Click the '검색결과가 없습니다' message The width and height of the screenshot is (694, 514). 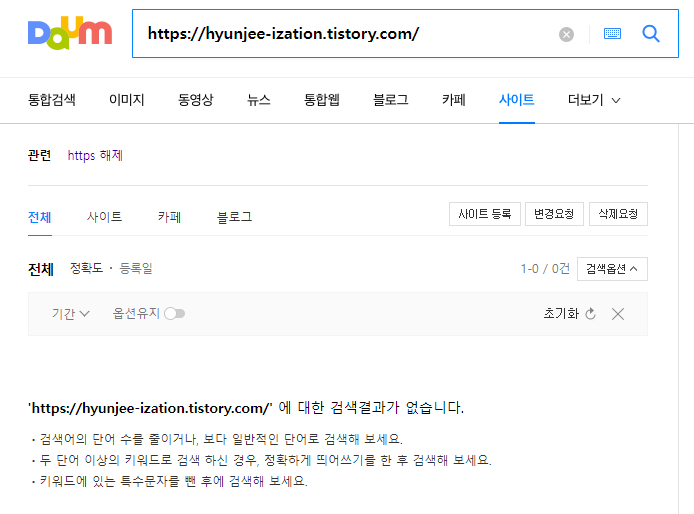point(397,408)
